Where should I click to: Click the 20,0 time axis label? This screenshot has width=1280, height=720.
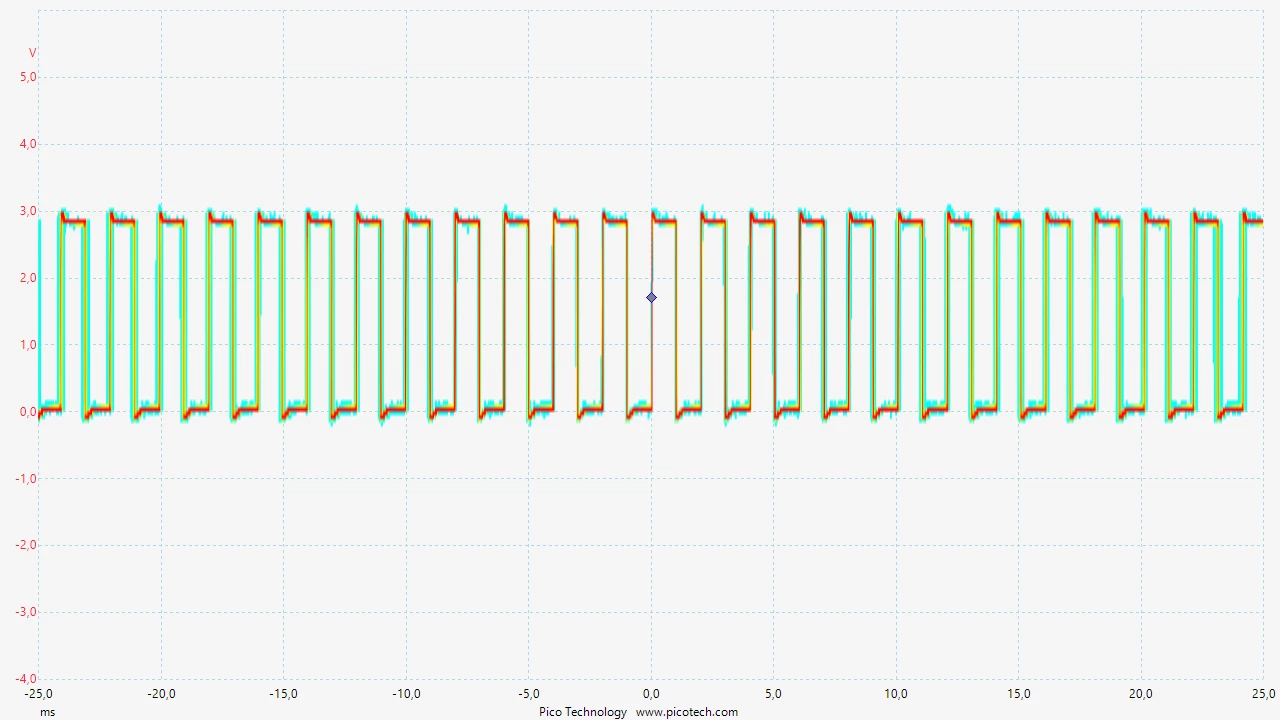click(1141, 694)
